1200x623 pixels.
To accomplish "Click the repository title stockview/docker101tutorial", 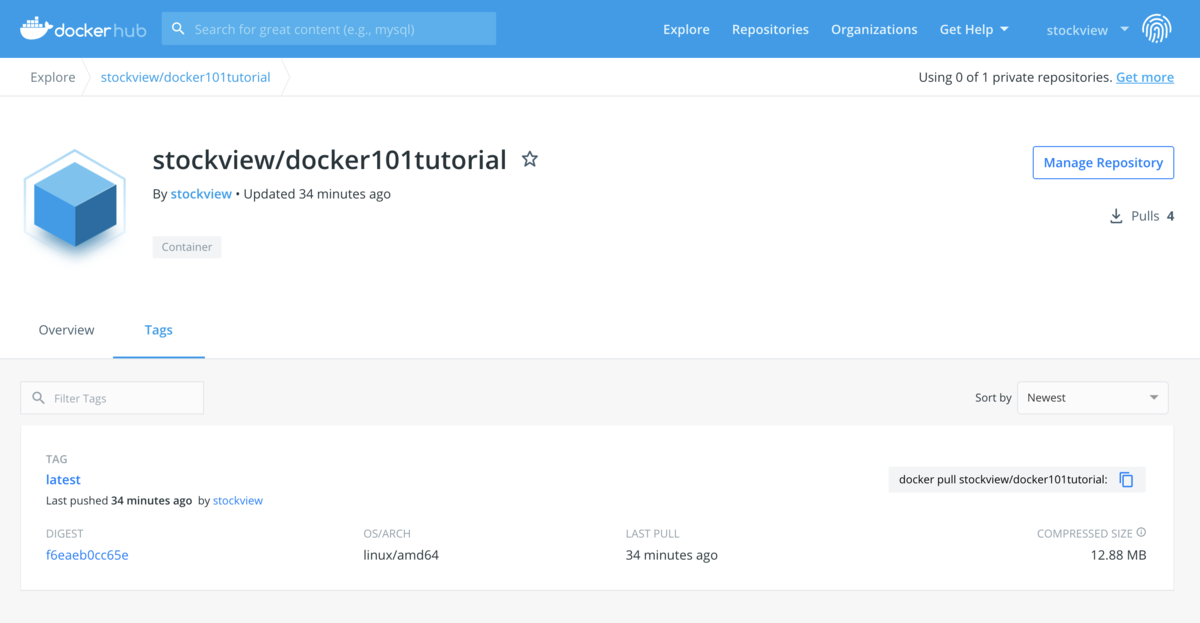I will pyautogui.click(x=330, y=160).
